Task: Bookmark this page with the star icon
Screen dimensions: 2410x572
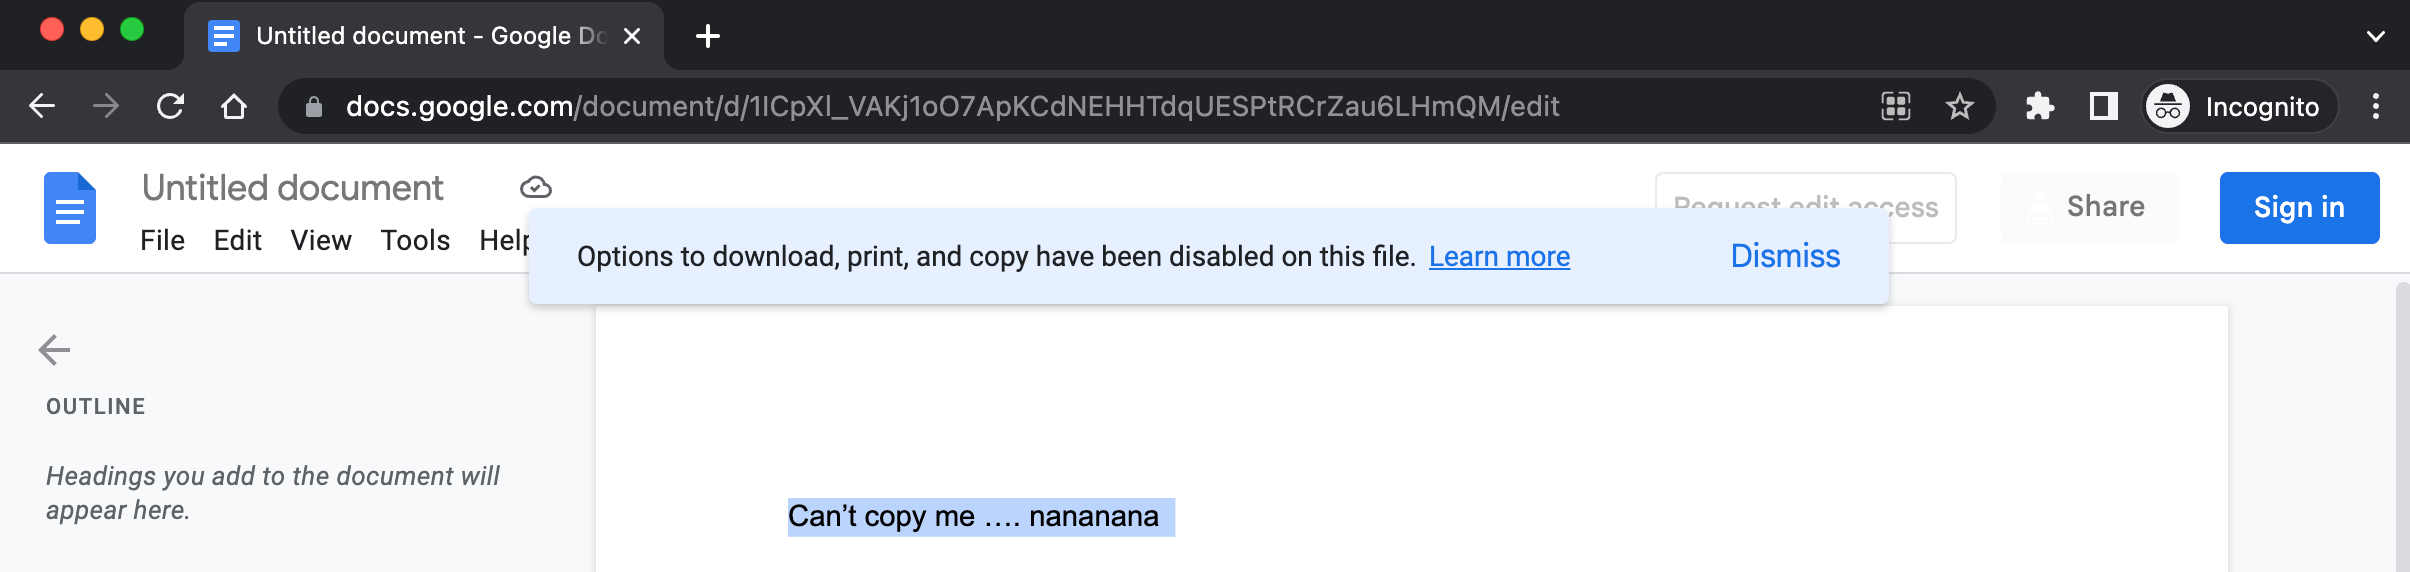Action: pyautogui.click(x=1959, y=106)
